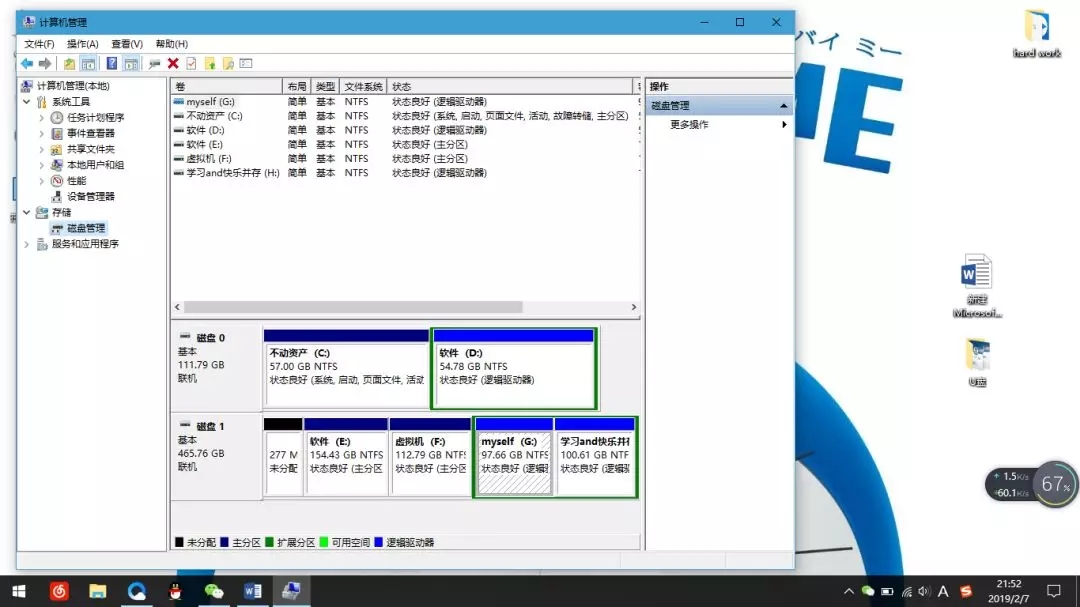1080x607 pixels.
Task: Click the 类型 column header
Action: tap(325, 86)
